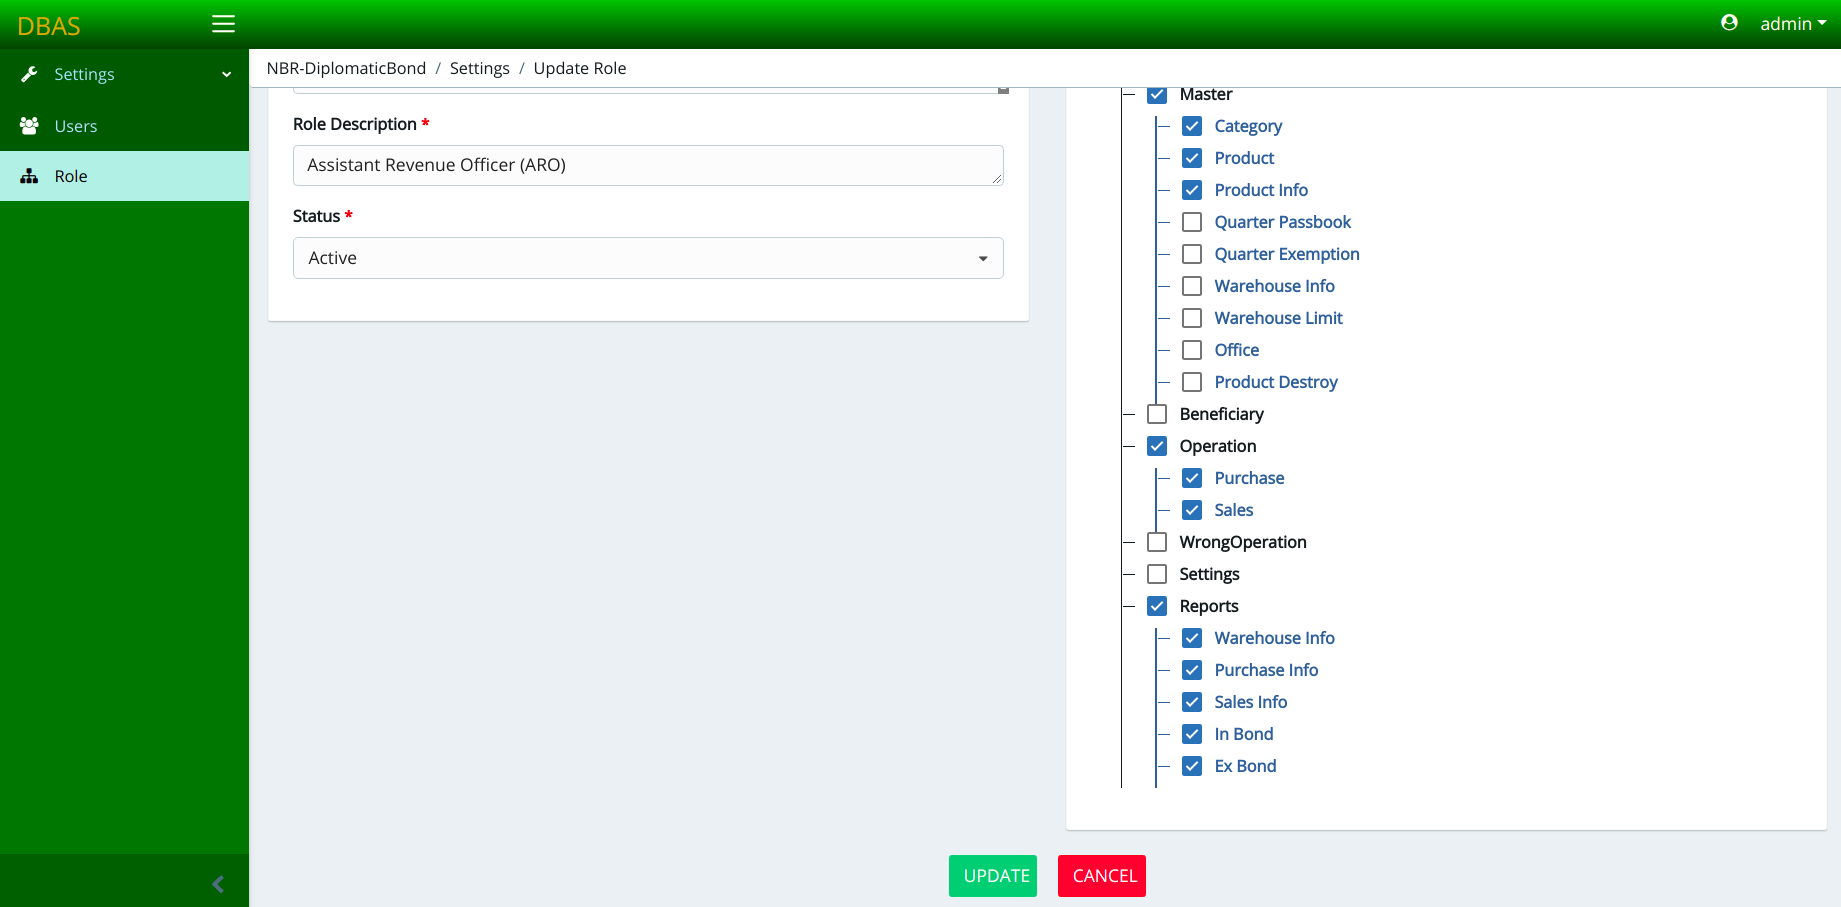Click the Role Description text area

[x=648, y=165]
